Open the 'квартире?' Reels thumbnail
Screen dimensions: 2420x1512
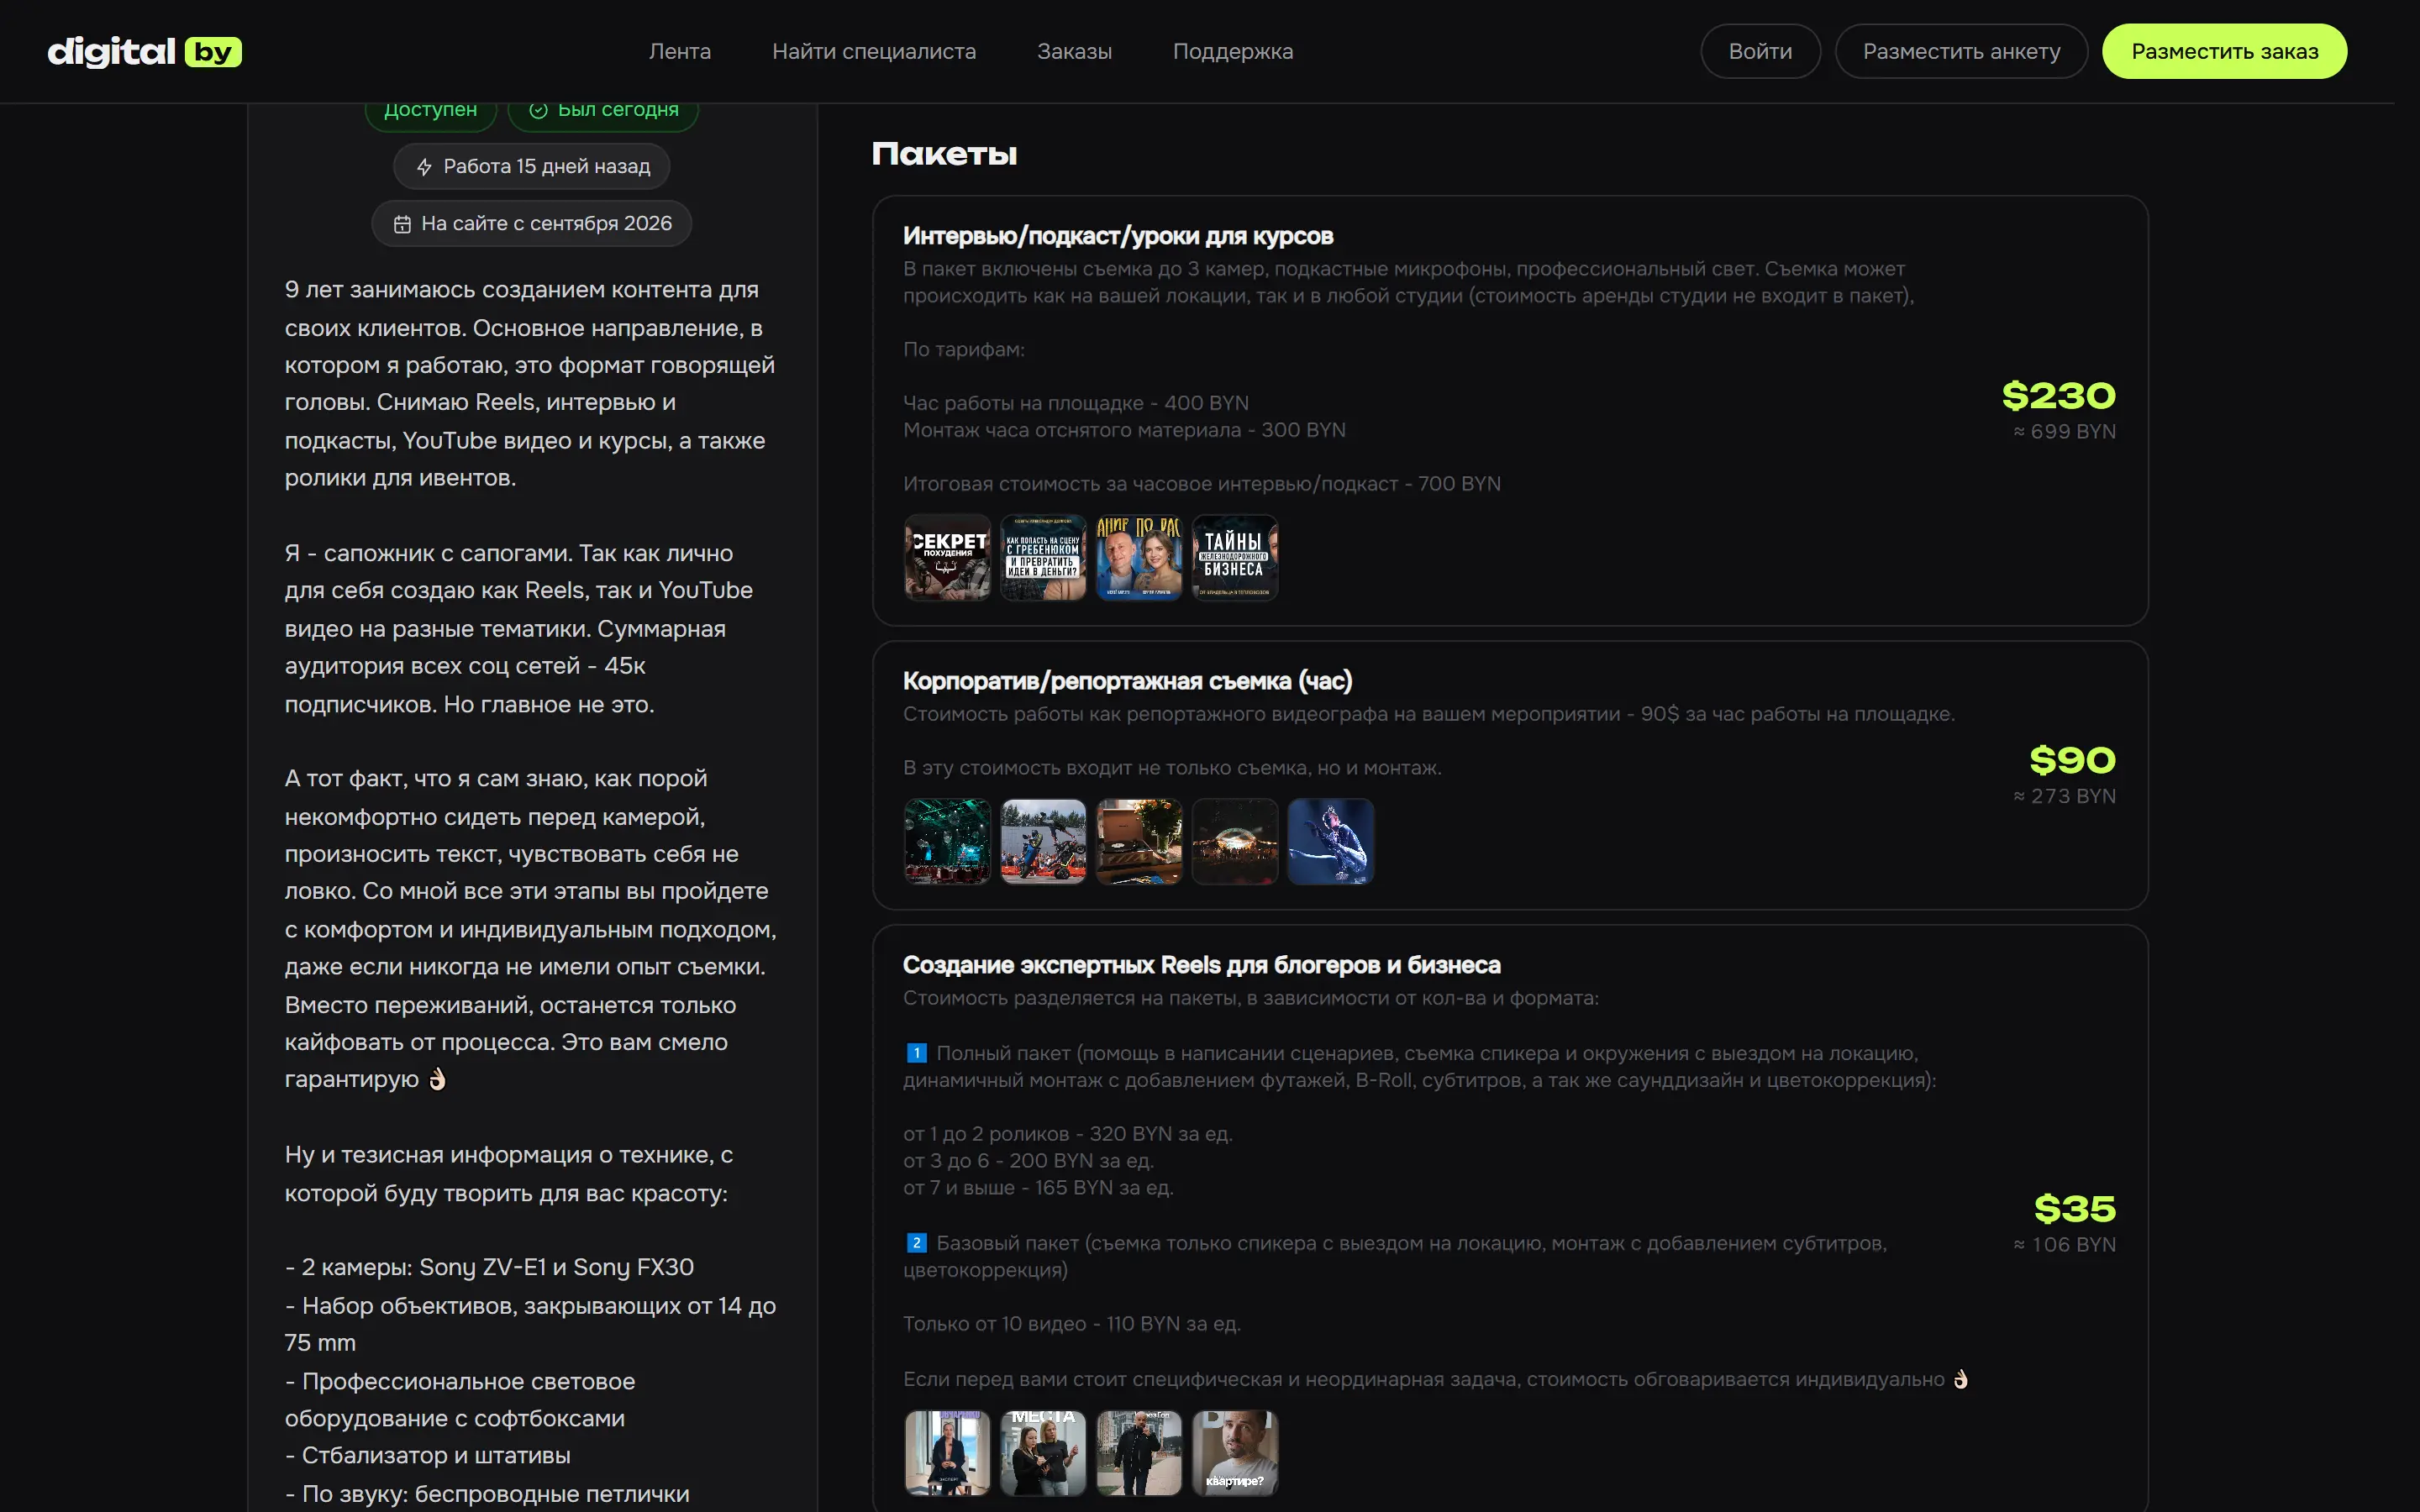pos(1235,1453)
